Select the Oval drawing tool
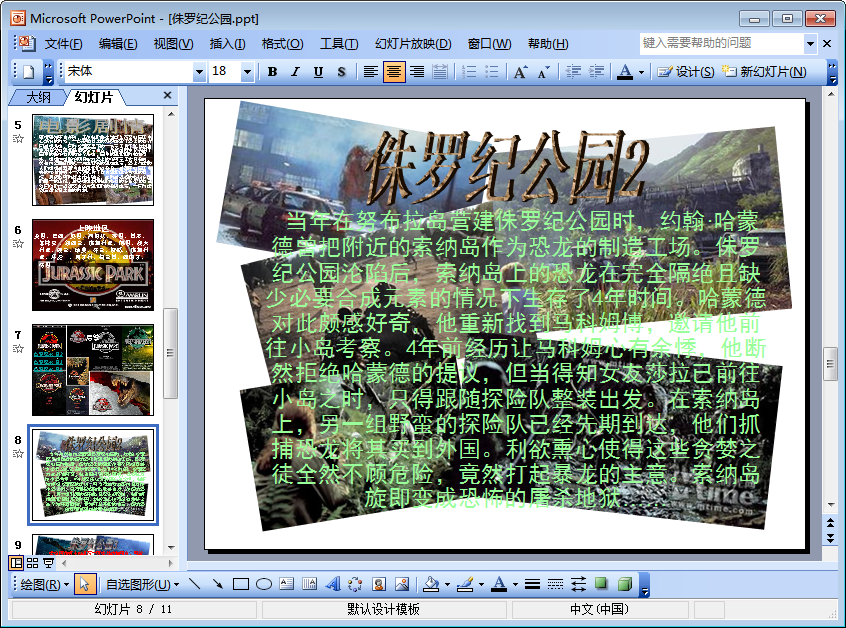Screen dimensions: 846x628 (264, 584)
